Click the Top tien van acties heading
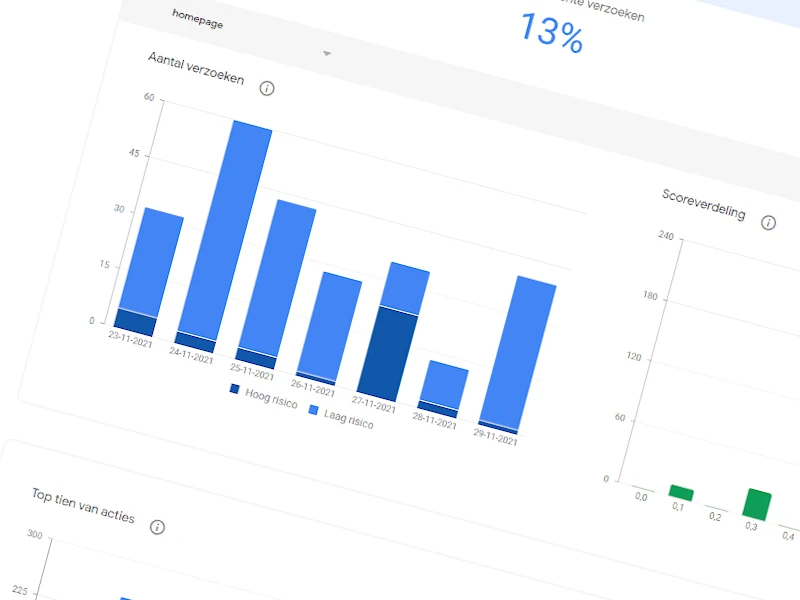Screen dimensions: 800x600 click(83, 506)
